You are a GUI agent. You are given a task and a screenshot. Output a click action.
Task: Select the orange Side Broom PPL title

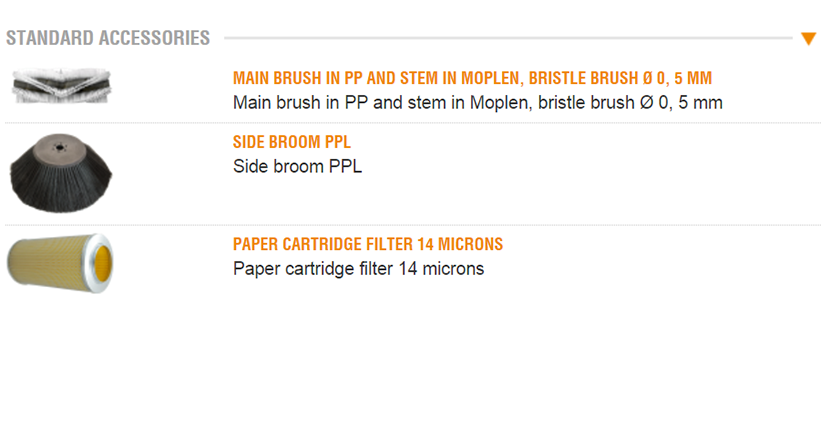(291, 142)
